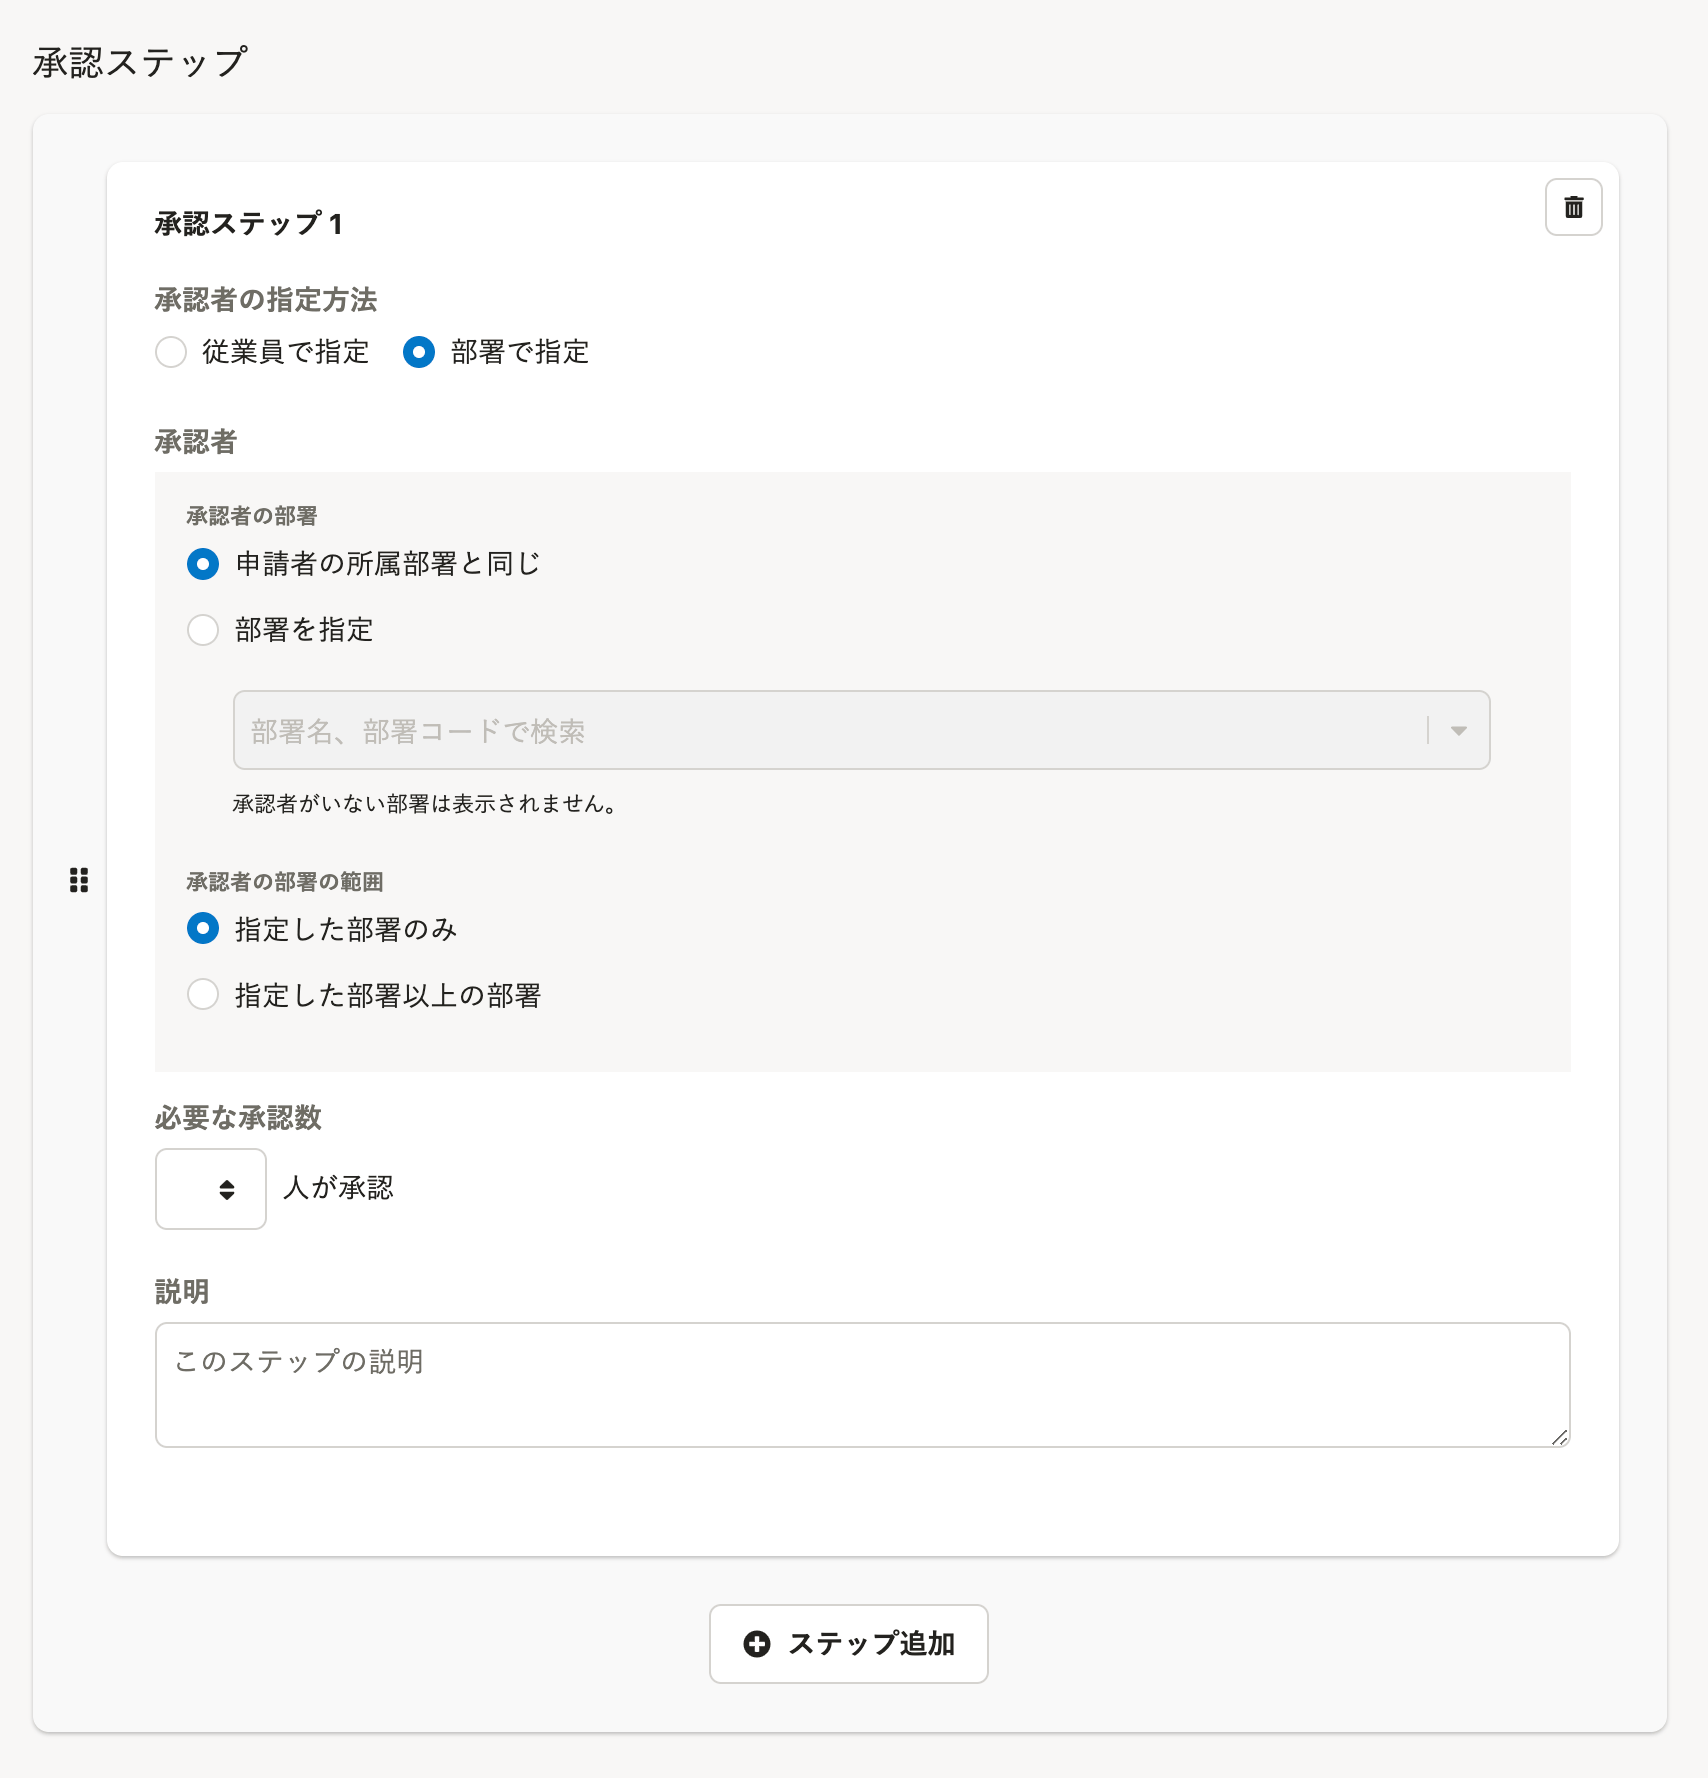Click the 指定した部署以上の部署 label text

coord(388,995)
